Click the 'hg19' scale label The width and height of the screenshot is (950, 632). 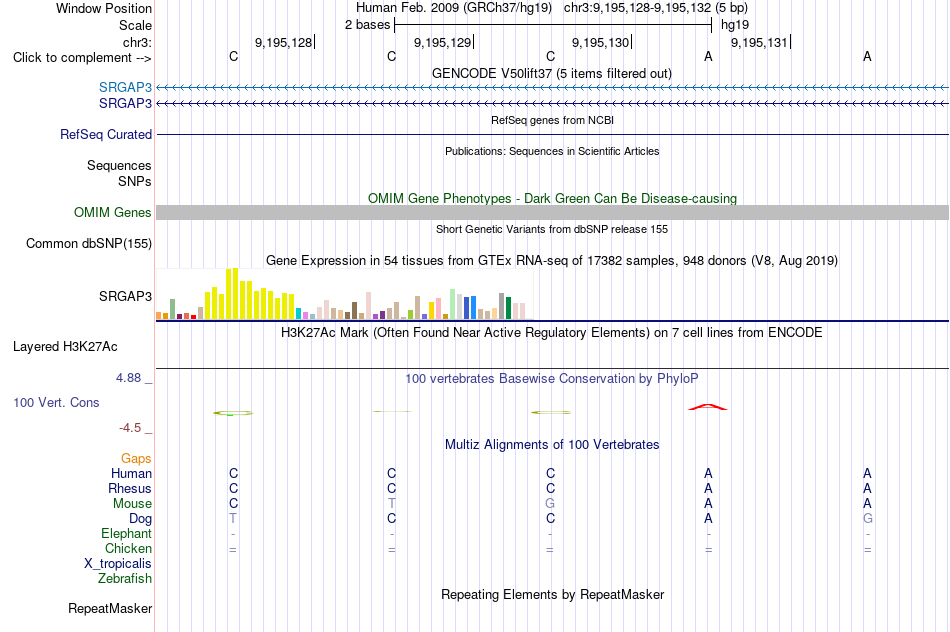pos(735,25)
